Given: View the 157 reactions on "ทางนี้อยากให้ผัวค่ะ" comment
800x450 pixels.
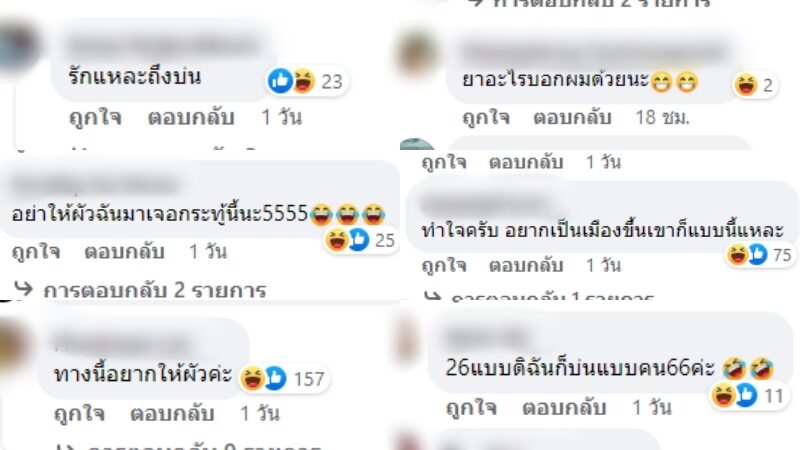Looking at the screenshot, I should (x=283, y=379).
